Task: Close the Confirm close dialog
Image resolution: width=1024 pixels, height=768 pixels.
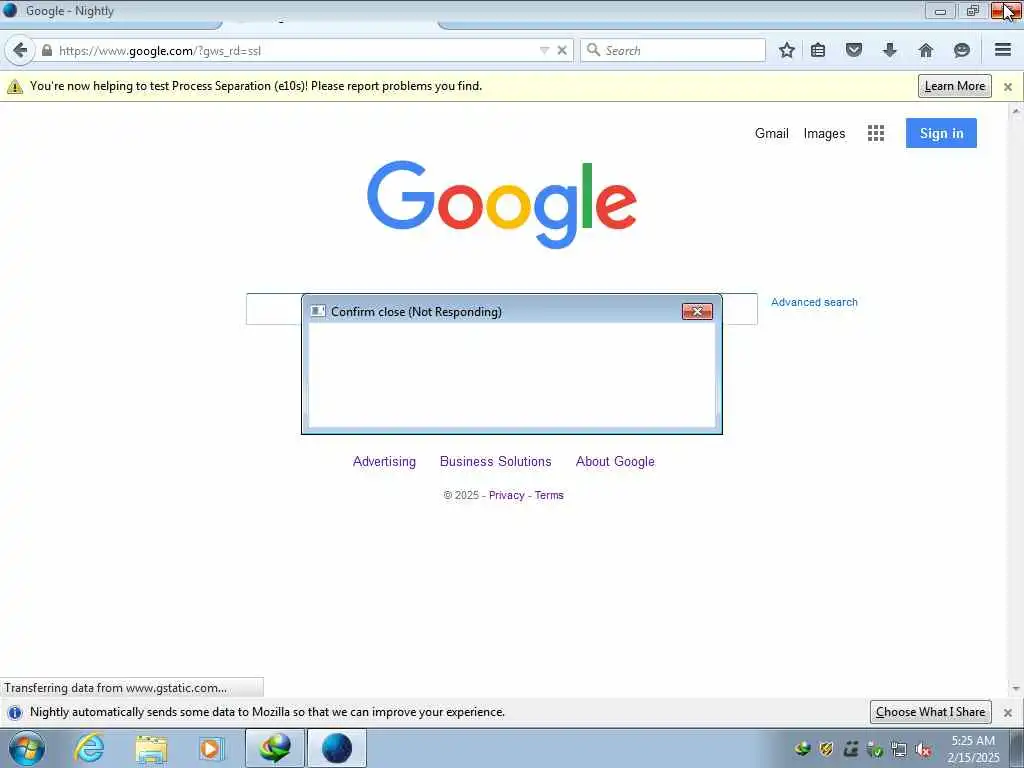Action: (697, 312)
